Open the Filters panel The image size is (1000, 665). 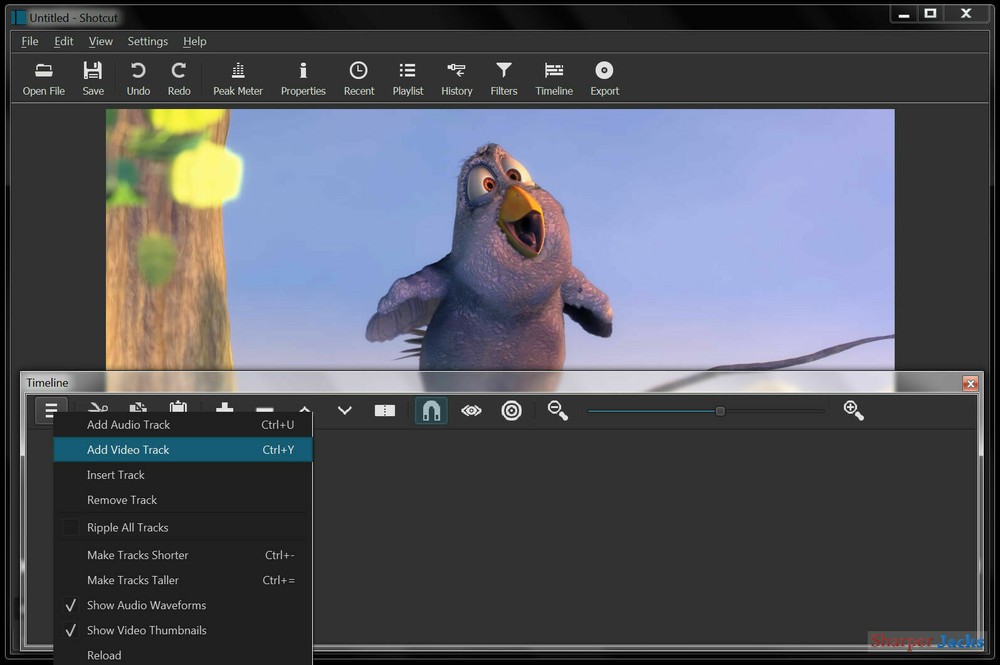point(504,77)
